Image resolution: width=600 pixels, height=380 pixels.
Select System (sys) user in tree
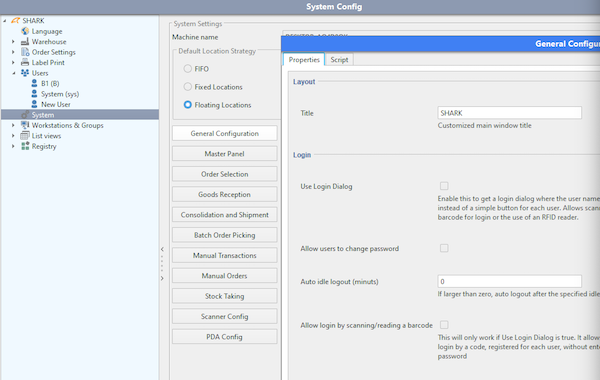(60, 94)
